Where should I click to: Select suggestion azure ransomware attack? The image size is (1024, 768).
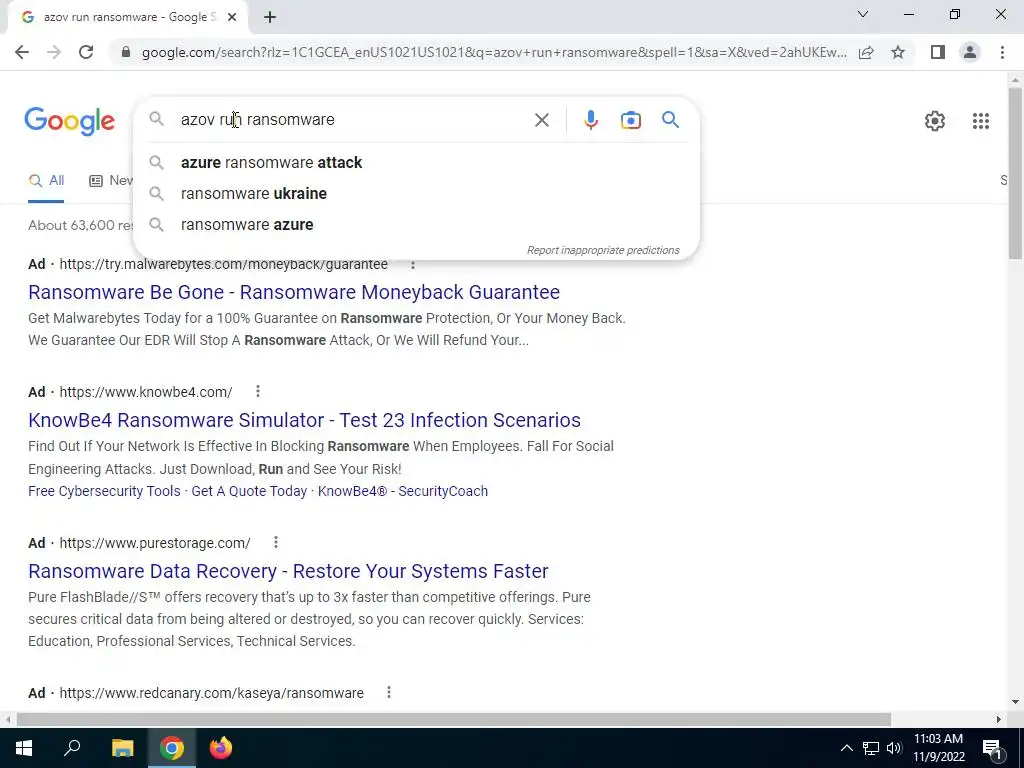416,163
